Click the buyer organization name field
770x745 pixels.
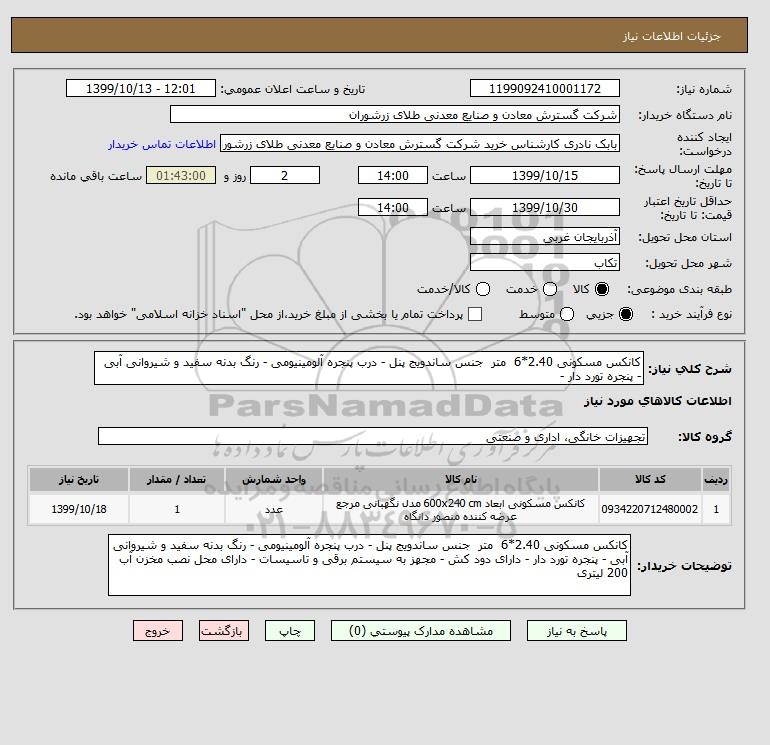[394, 115]
